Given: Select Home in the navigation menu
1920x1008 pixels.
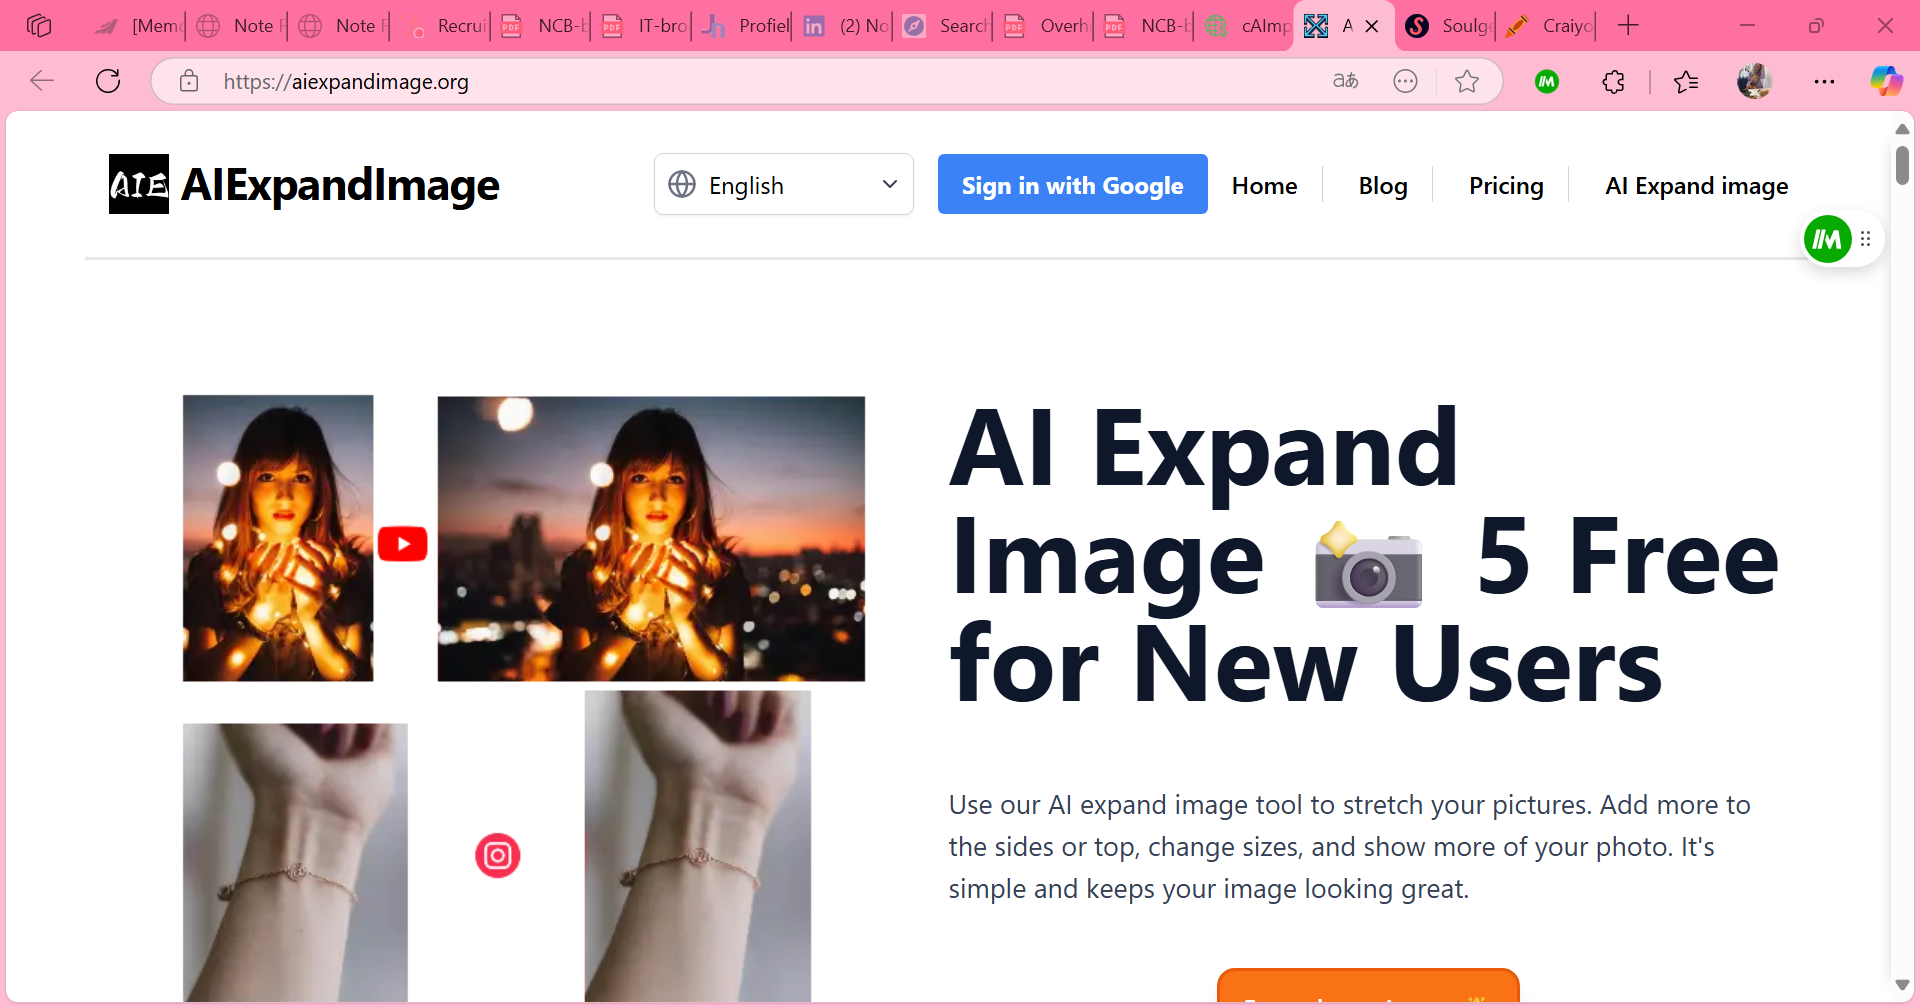Looking at the screenshot, I should pos(1264,185).
